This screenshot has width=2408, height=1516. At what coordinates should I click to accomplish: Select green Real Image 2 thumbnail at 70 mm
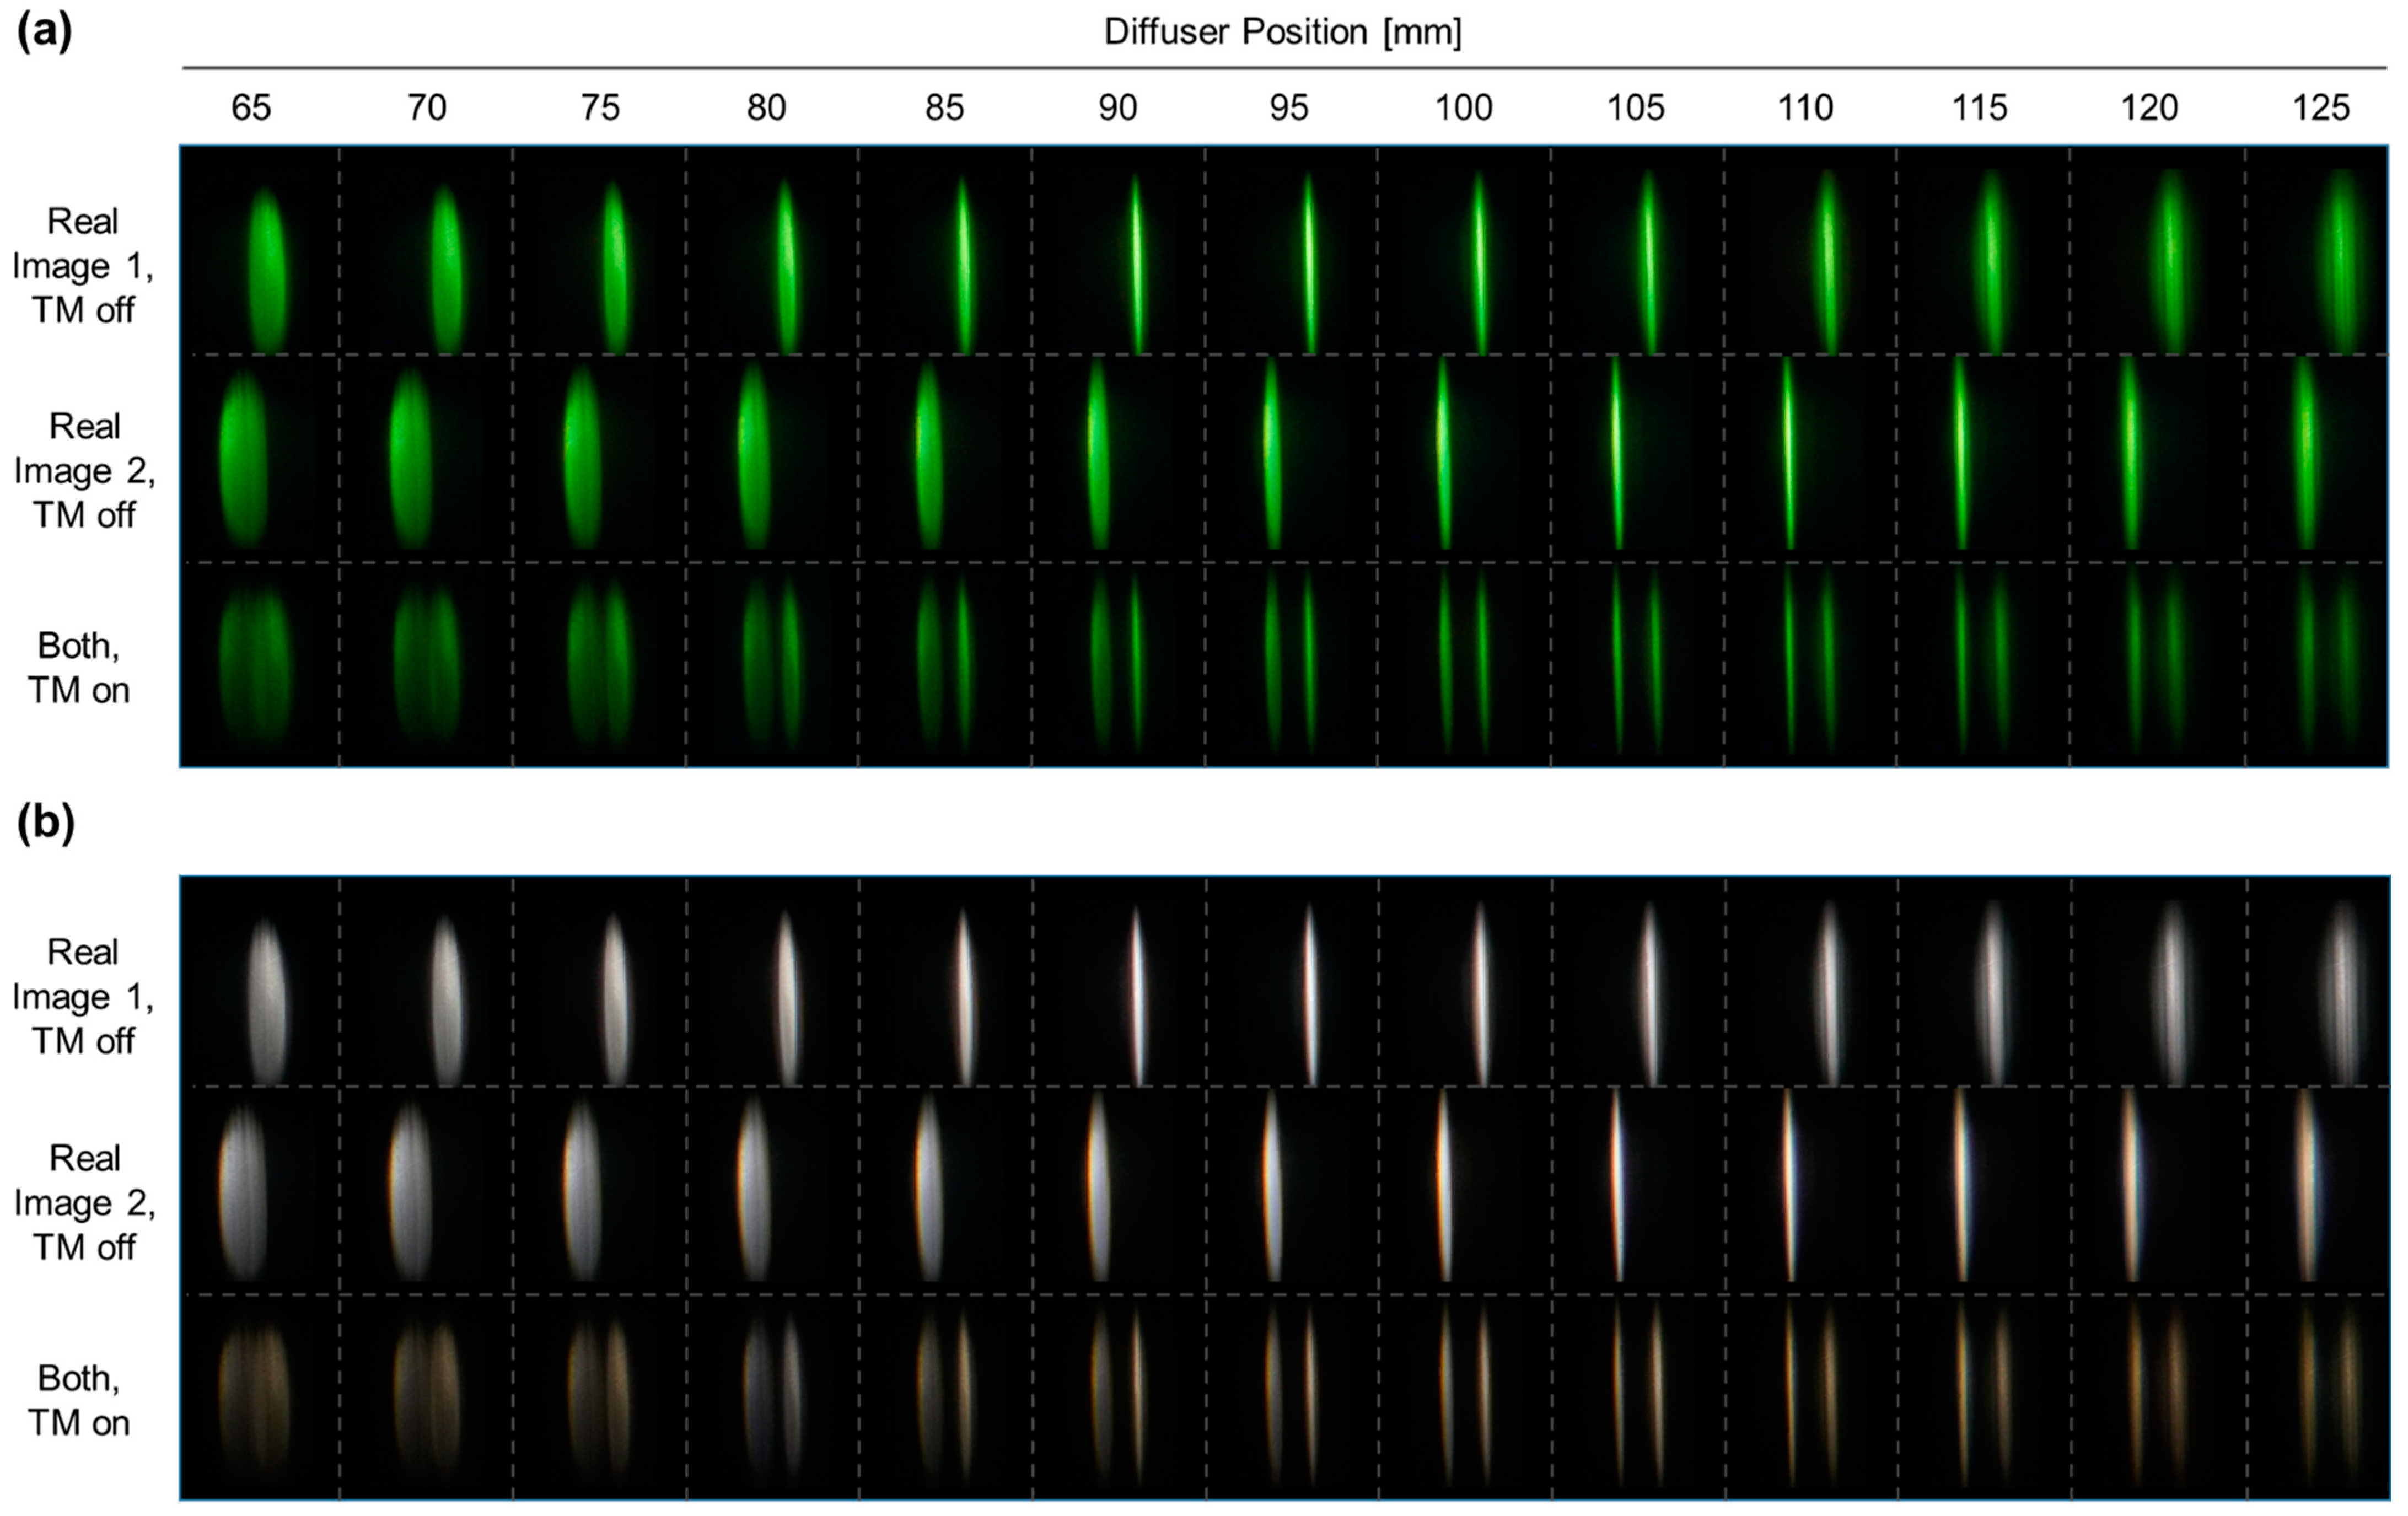(x=426, y=458)
